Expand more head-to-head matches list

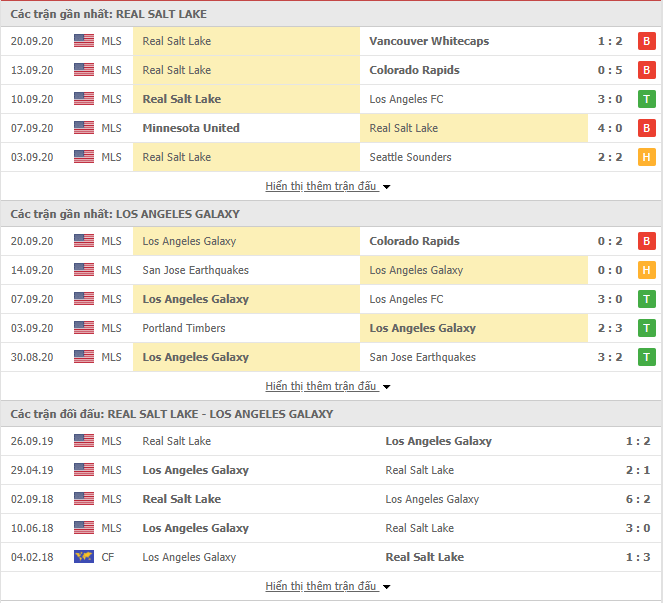[327, 586]
